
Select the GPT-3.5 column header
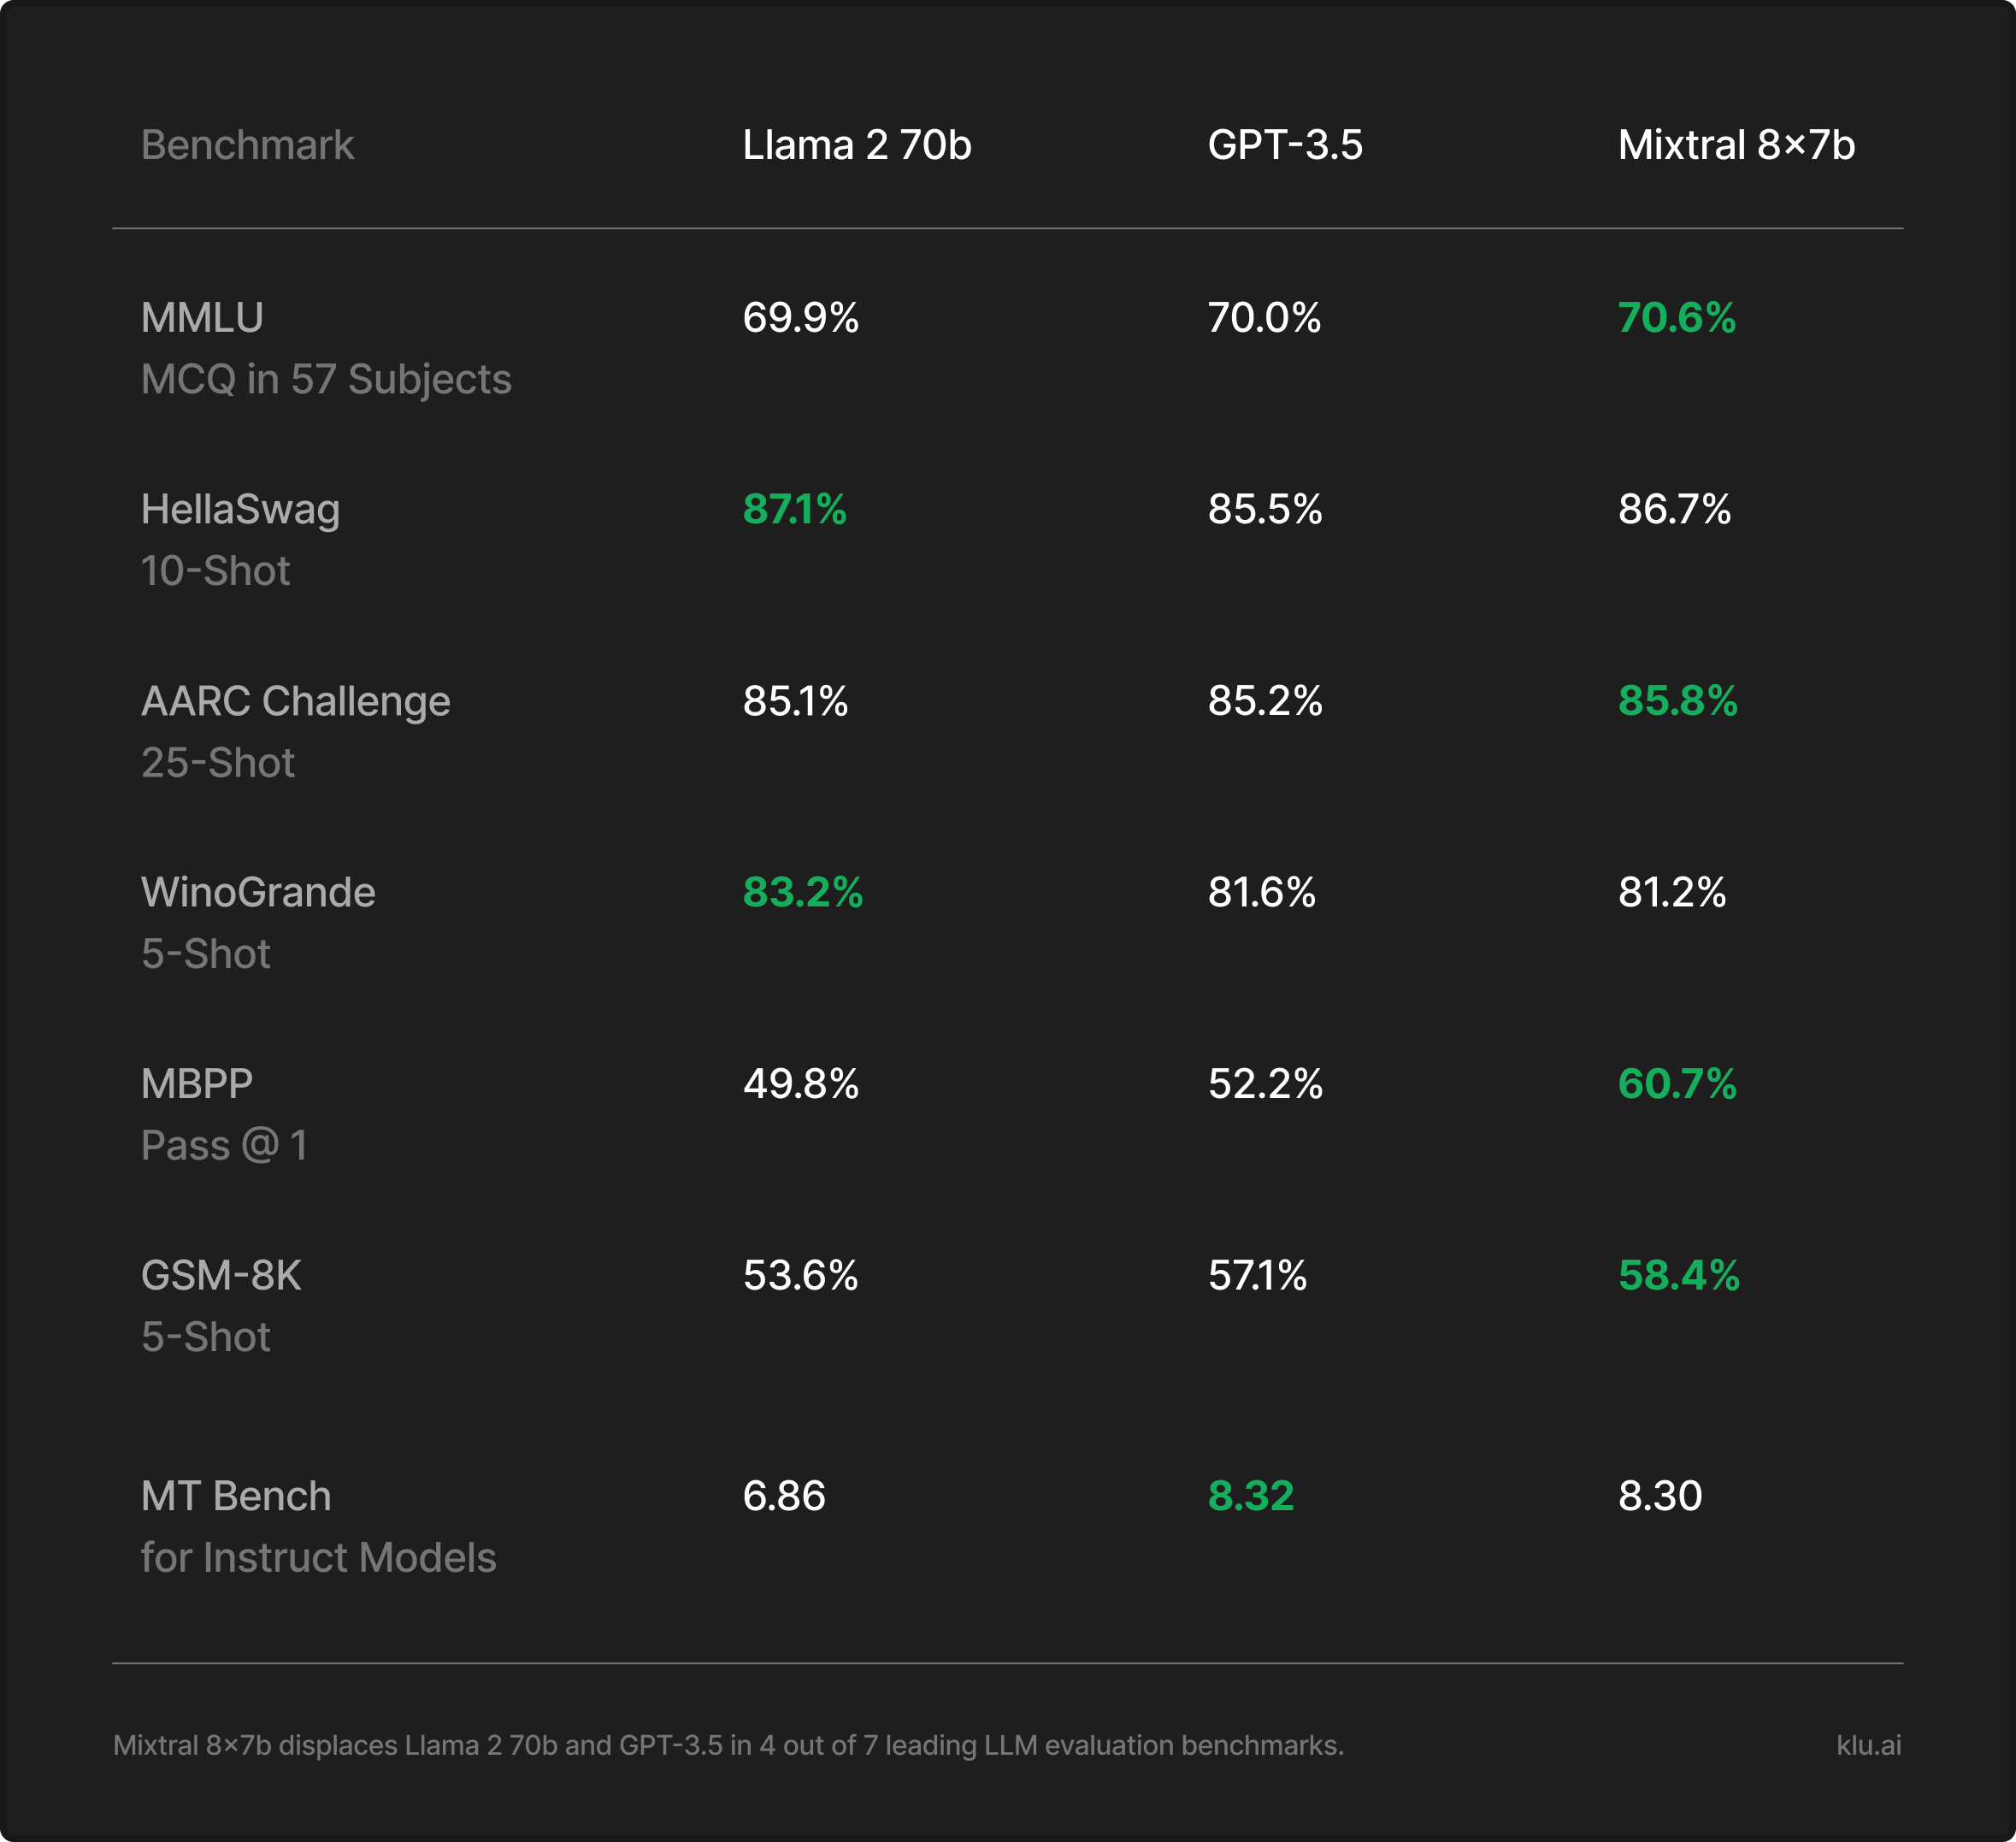[x=1285, y=145]
